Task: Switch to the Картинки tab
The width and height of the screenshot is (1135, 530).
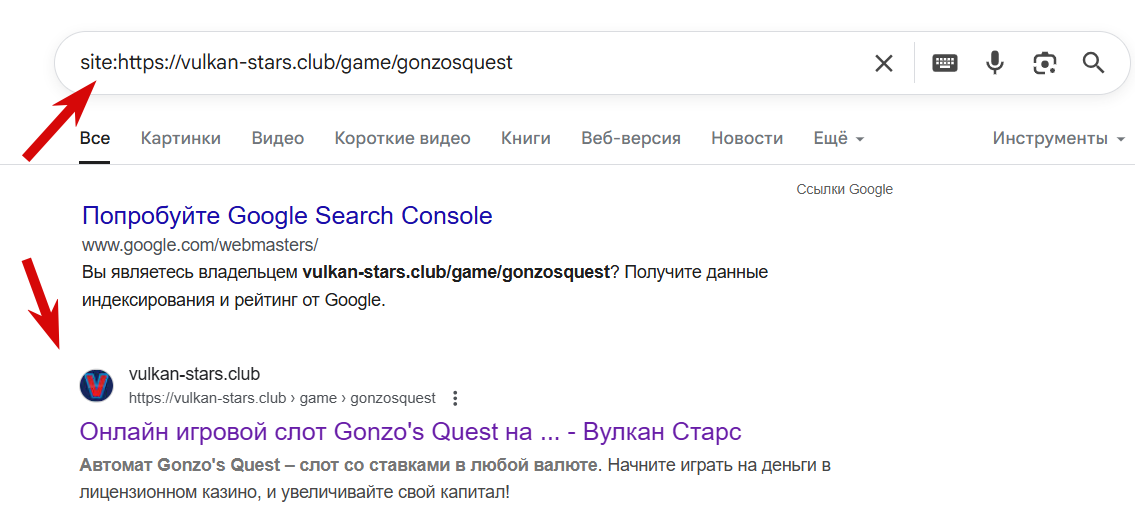Action: click(181, 138)
